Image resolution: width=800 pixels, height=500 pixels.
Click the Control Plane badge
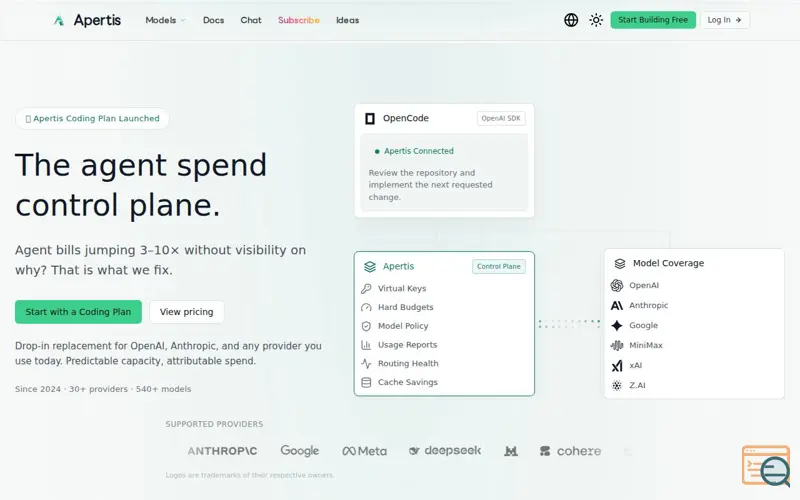(x=498, y=266)
